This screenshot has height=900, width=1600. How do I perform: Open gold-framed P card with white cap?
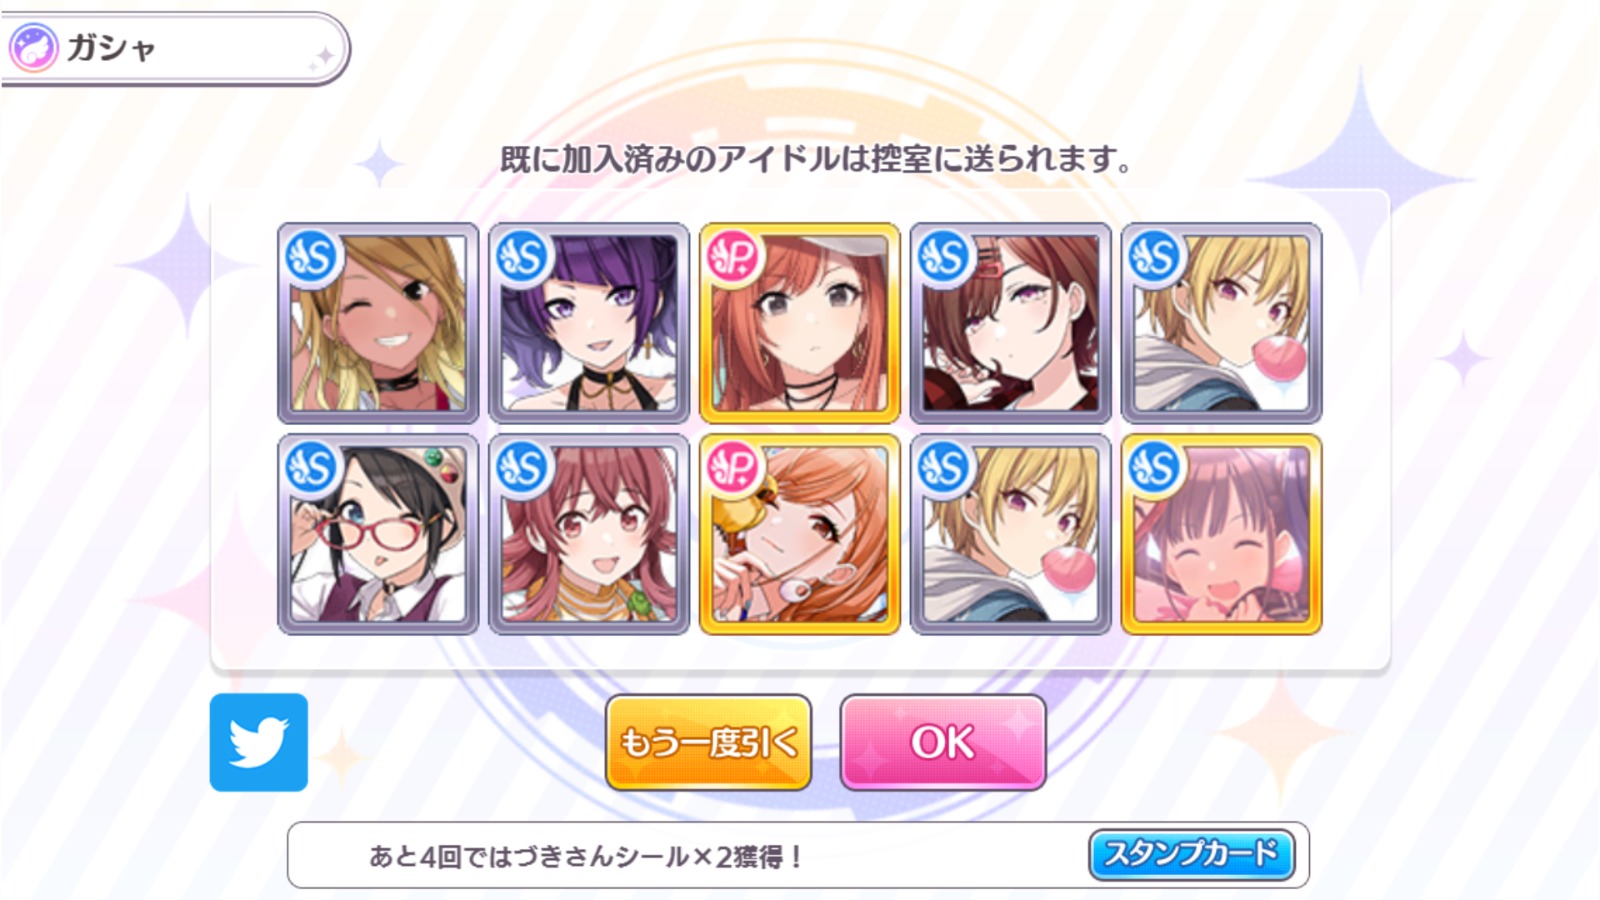[800, 323]
